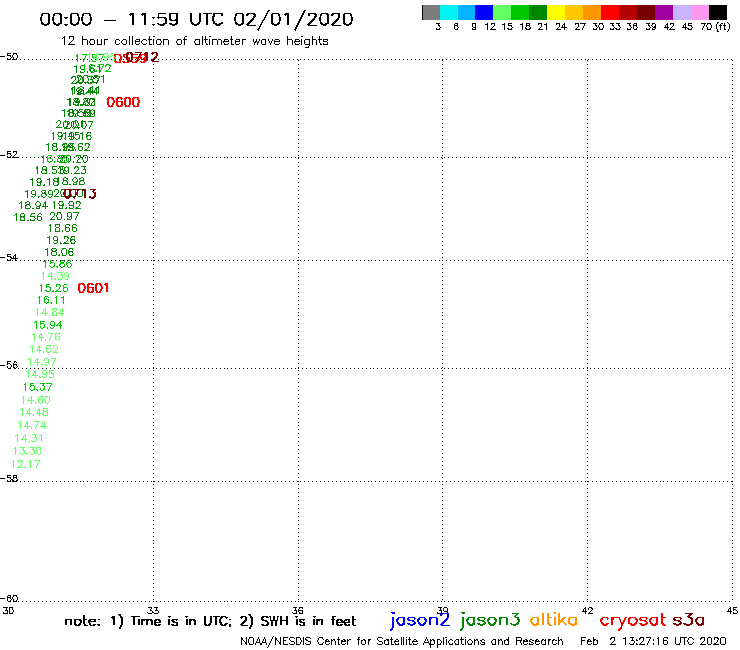This screenshot has height=650, width=740.
Task: Click the gray swatch in the color scale
Action: tap(431, 12)
